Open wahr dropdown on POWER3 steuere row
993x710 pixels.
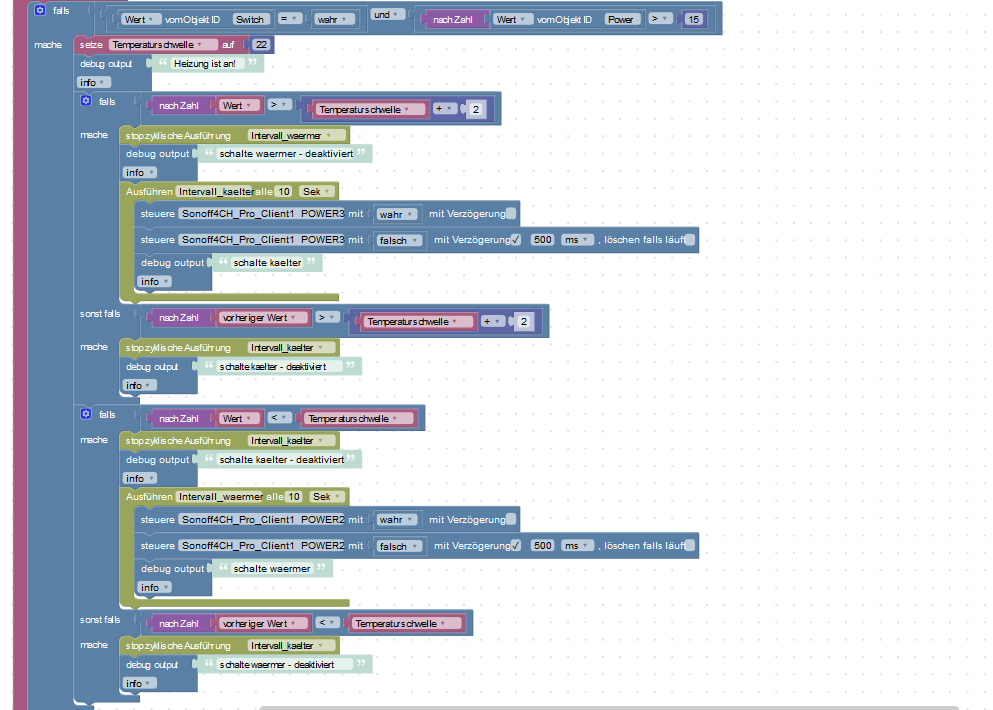396,214
